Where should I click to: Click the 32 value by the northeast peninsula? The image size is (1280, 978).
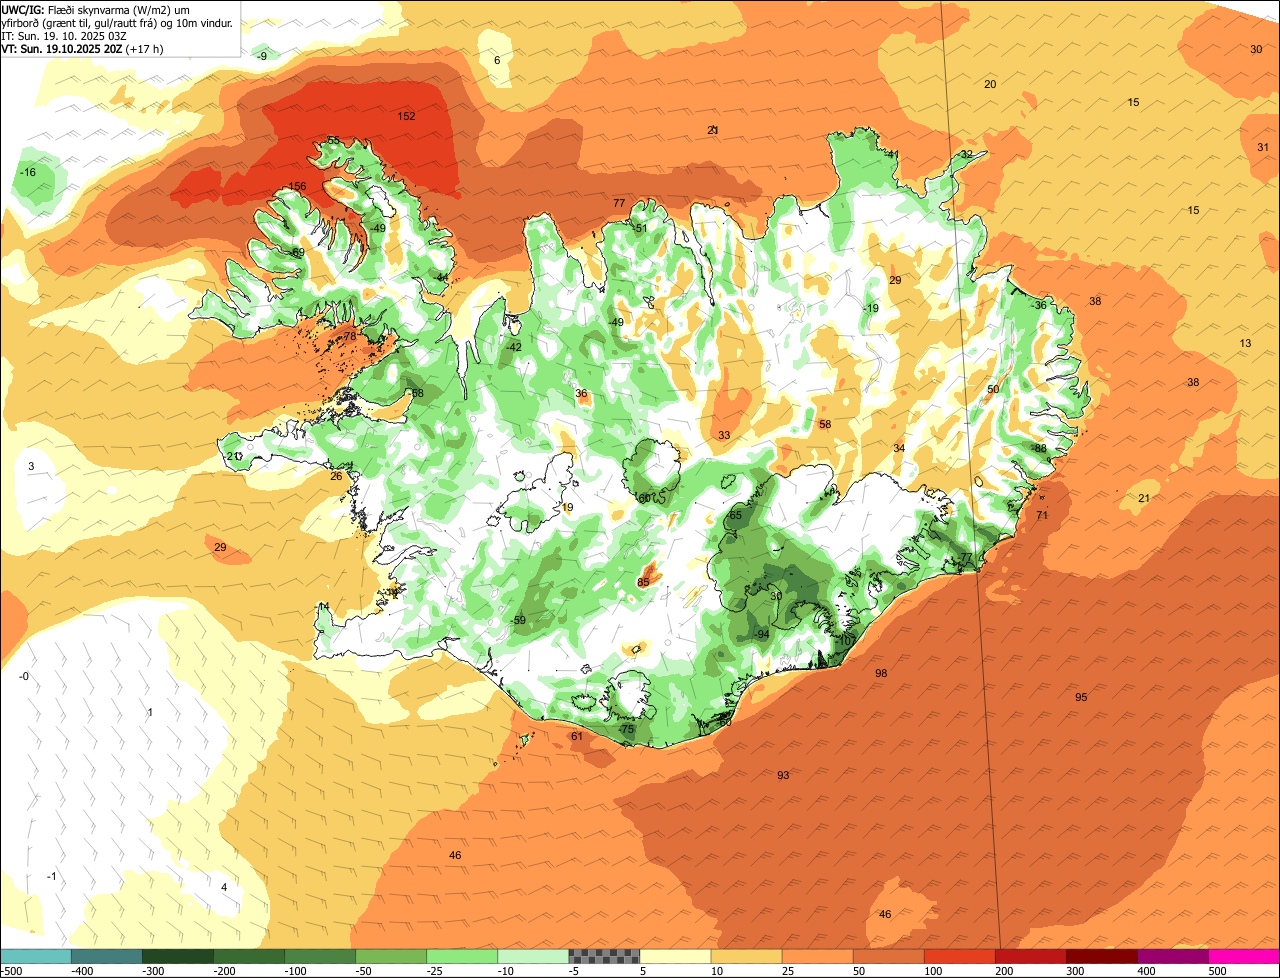tap(966, 155)
